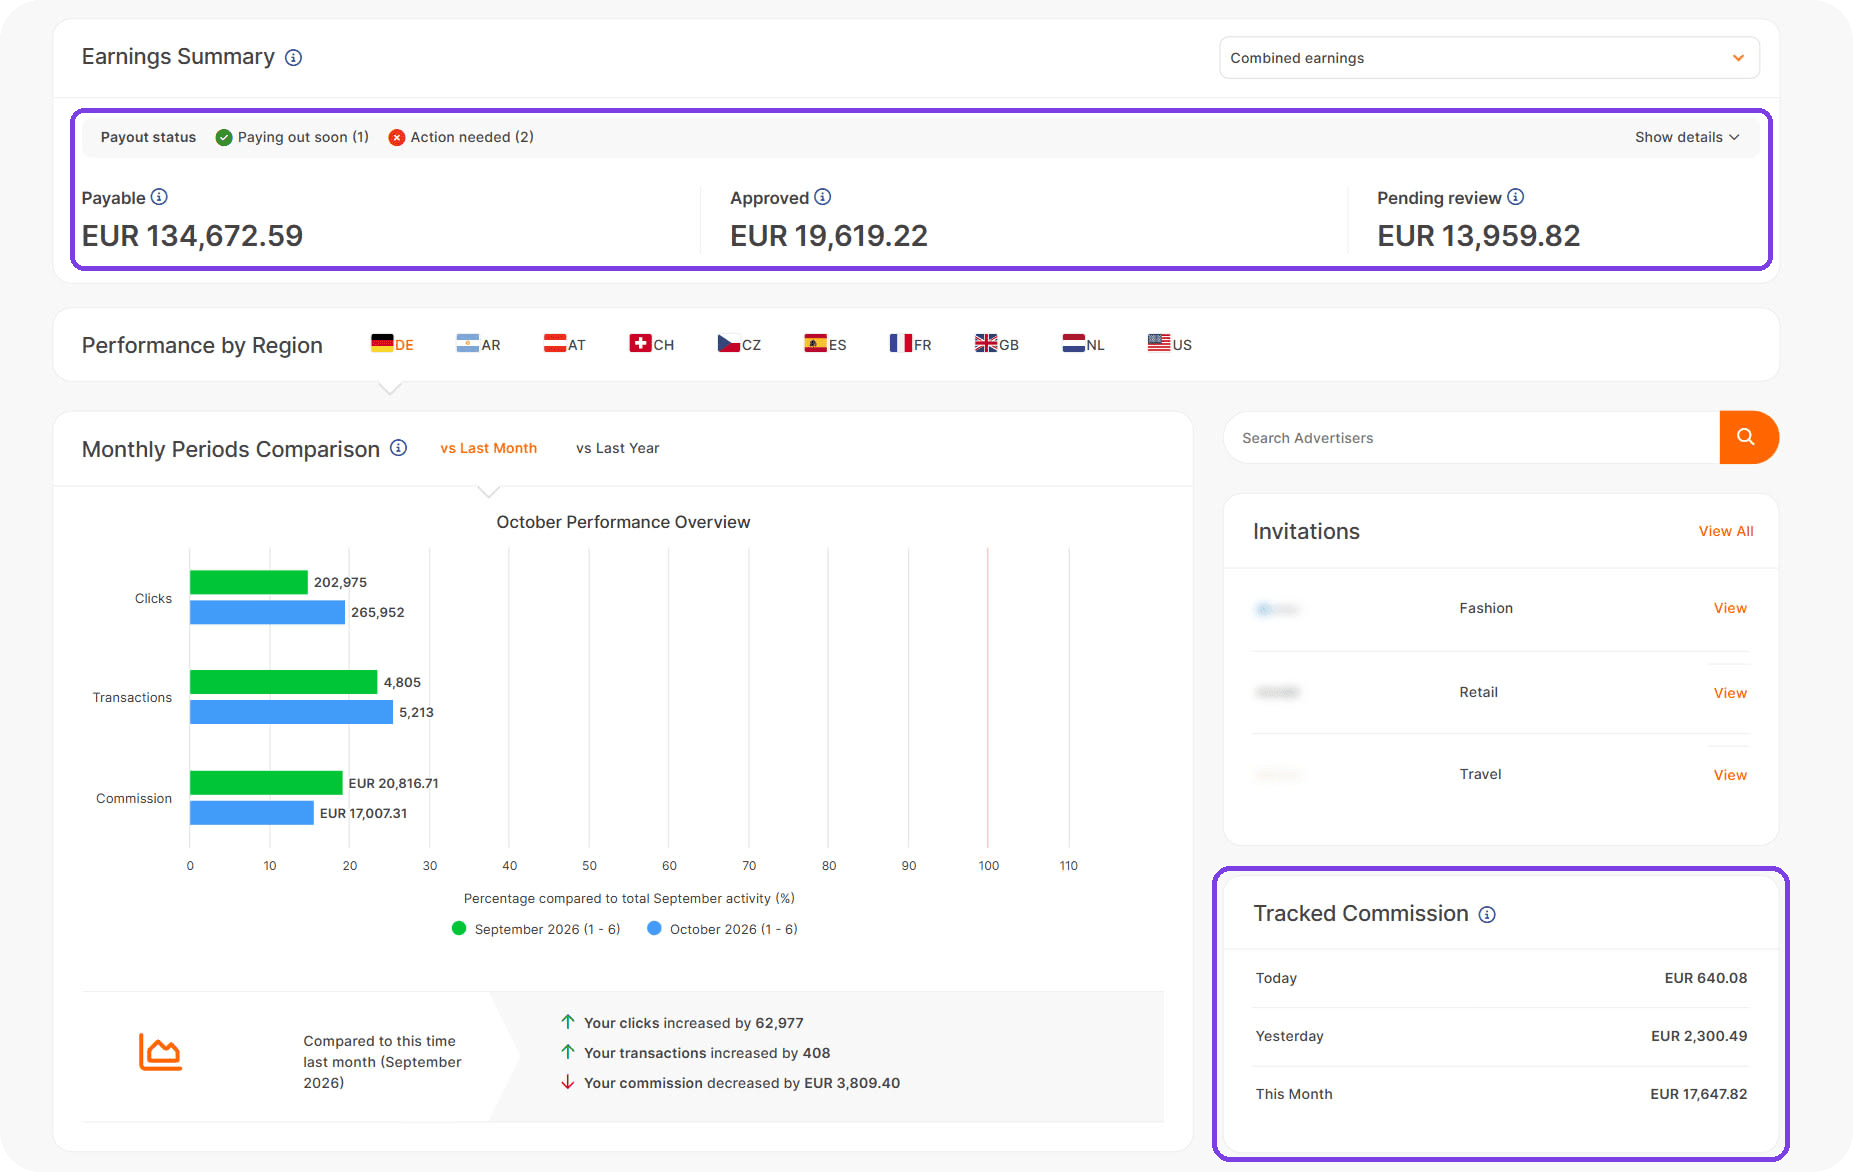Select the Spain ES flag region

(825, 344)
